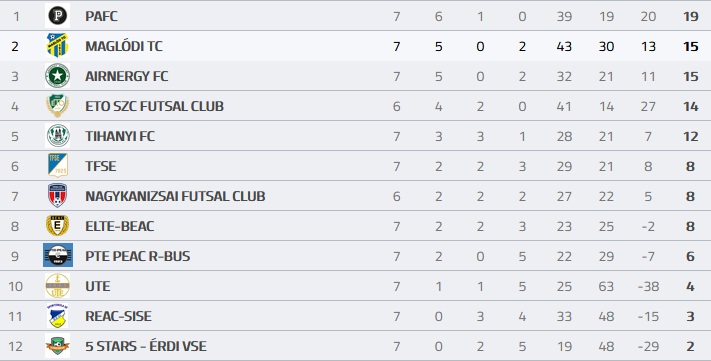Viewport: 711px width, 361px height.
Task: Click the ETO SZC FUTSAL CLUB name
Action: pos(154,106)
